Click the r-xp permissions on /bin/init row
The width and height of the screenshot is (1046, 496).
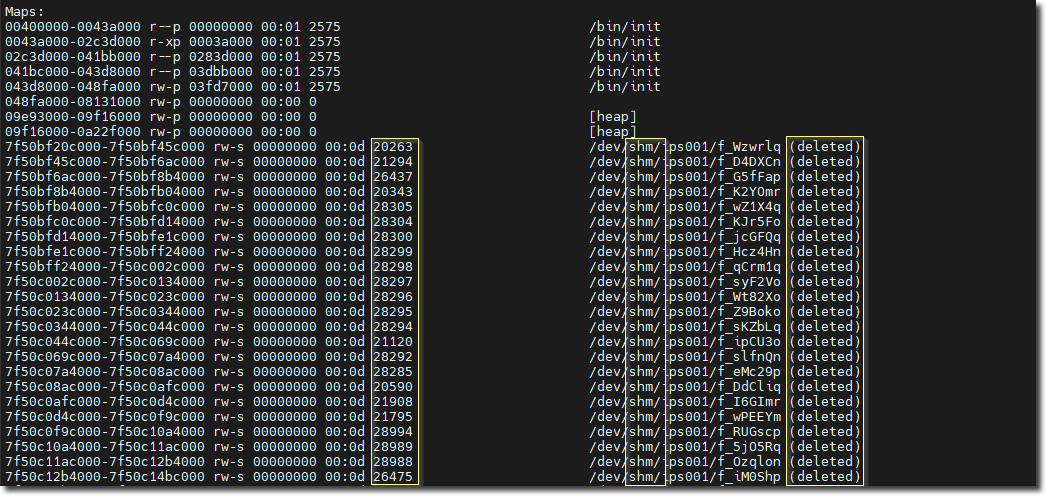pos(164,42)
